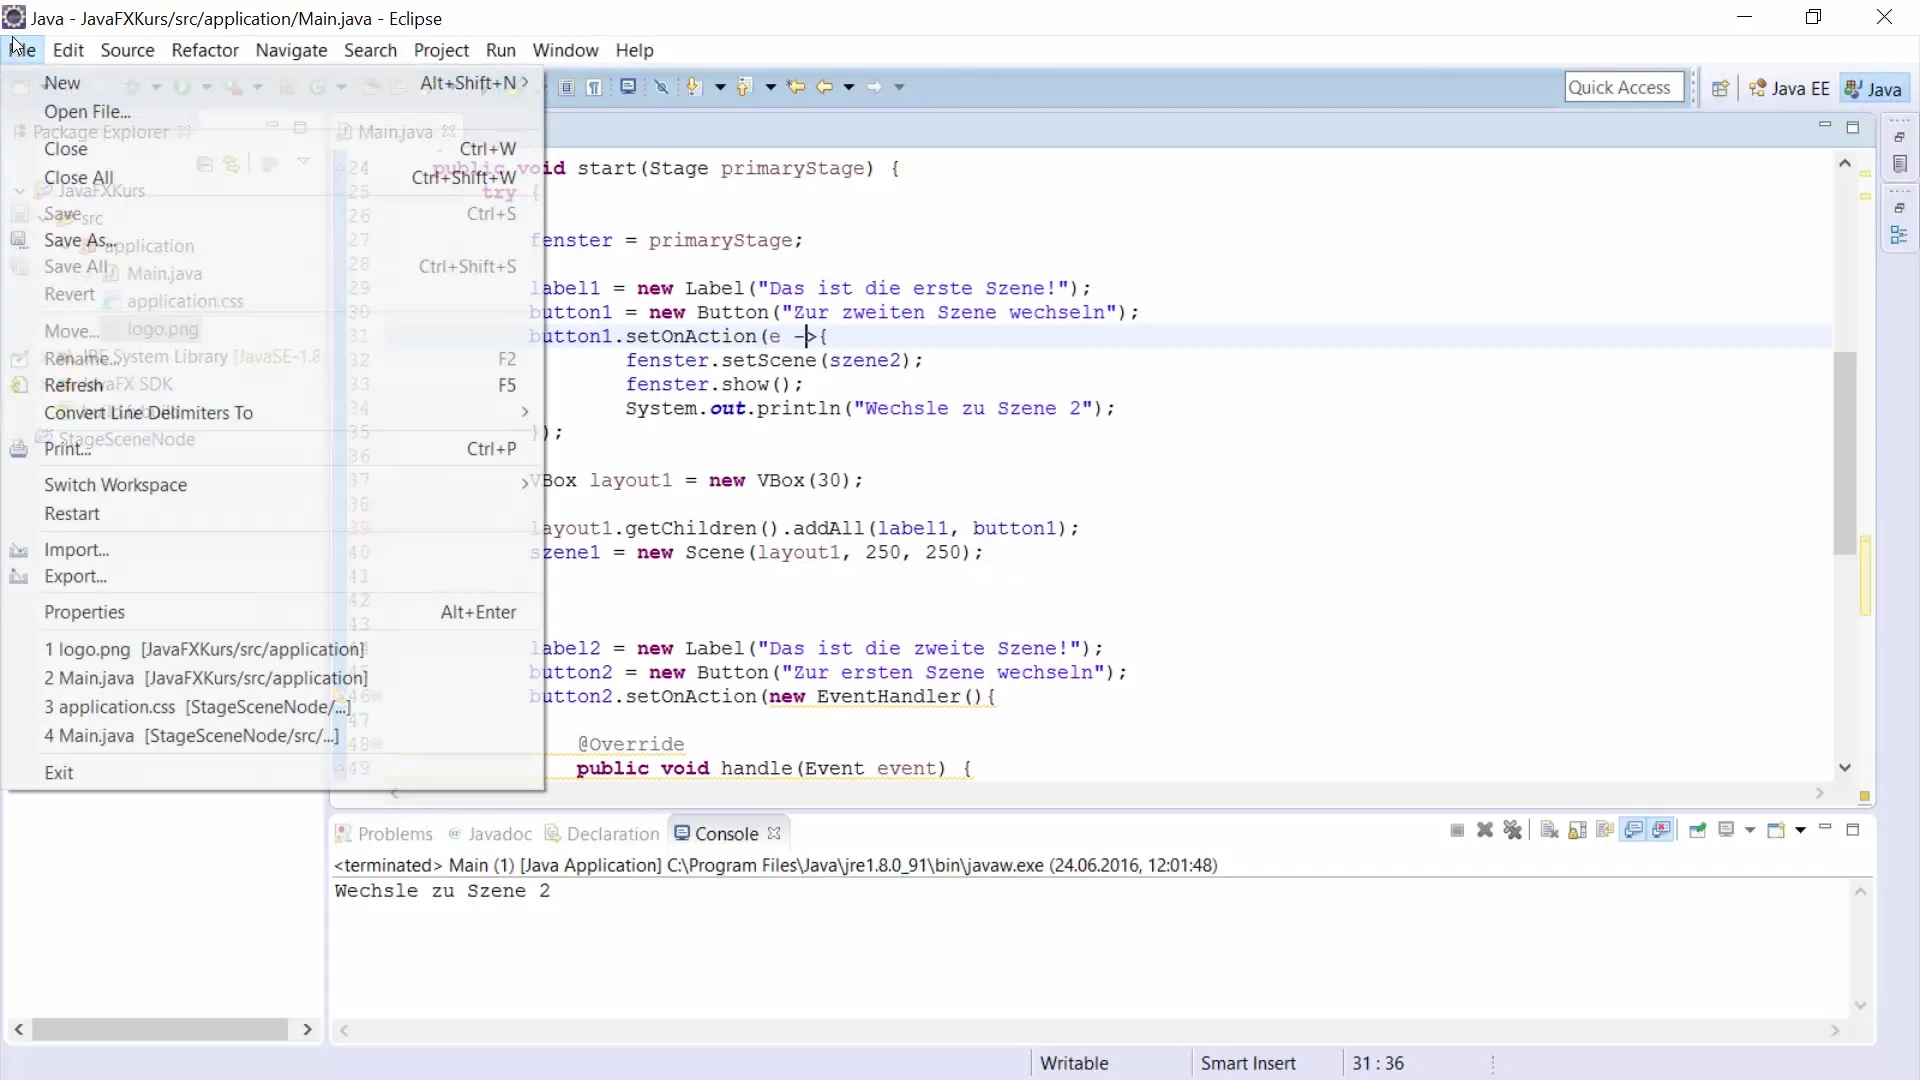Open the Open Console dropdown arrow
Viewport: 1920px width, 1080px height.
tap(1800, 830)
